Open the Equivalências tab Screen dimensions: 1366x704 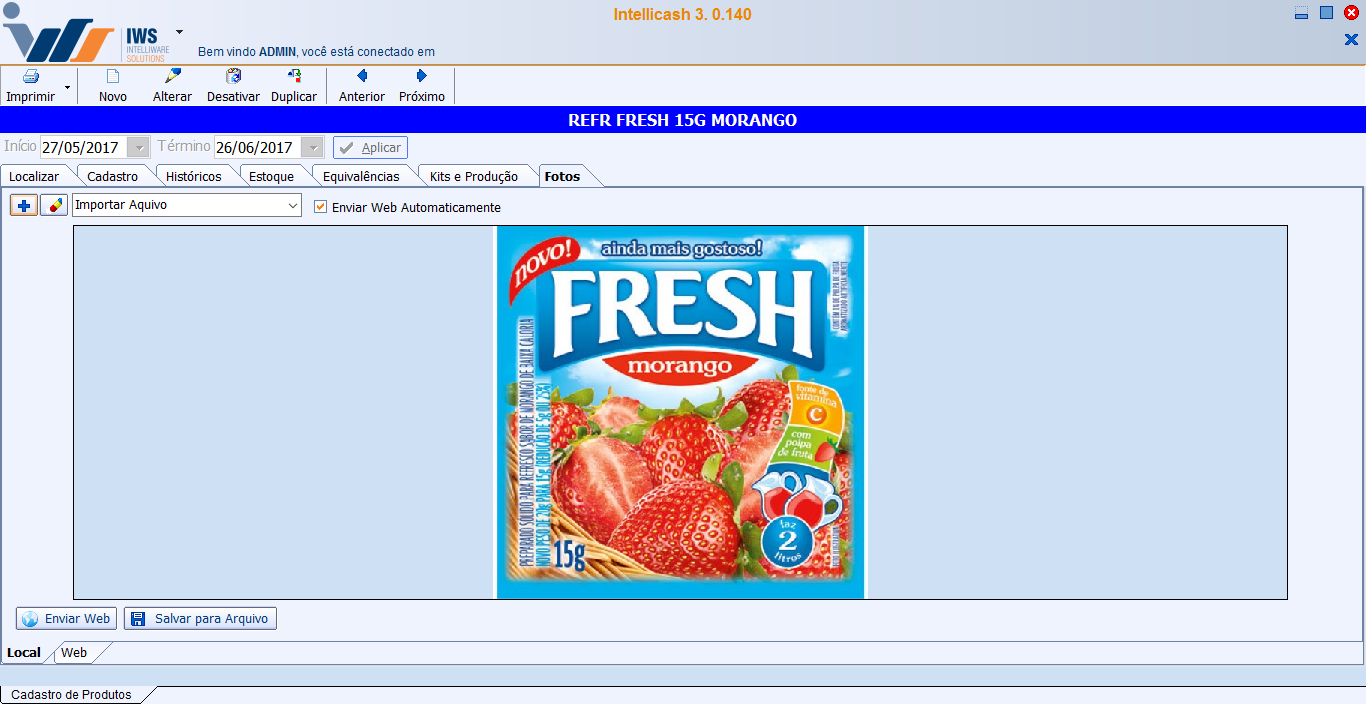[x=361, y=176]
